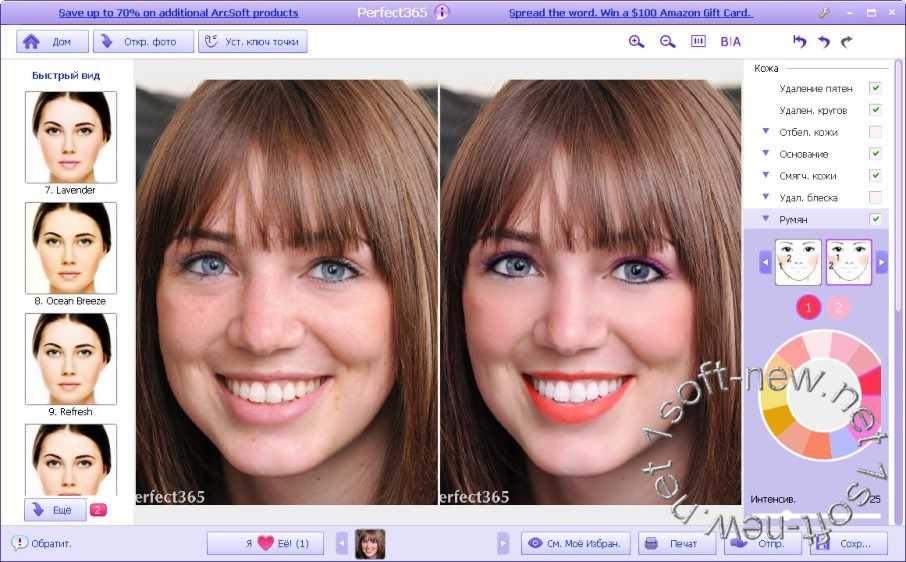Fit photo to window icon
The height and width of the screenshot is (562, 906).
click(698, 41)
